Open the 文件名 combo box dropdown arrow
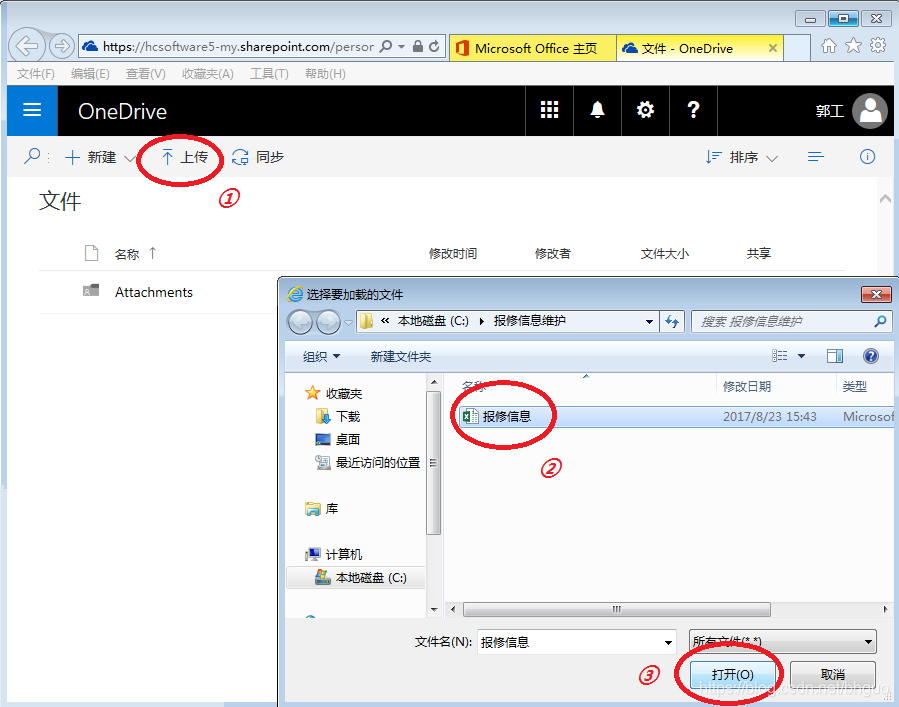The width and height of the screenshot is (899, 707). [x=668, y=642]
